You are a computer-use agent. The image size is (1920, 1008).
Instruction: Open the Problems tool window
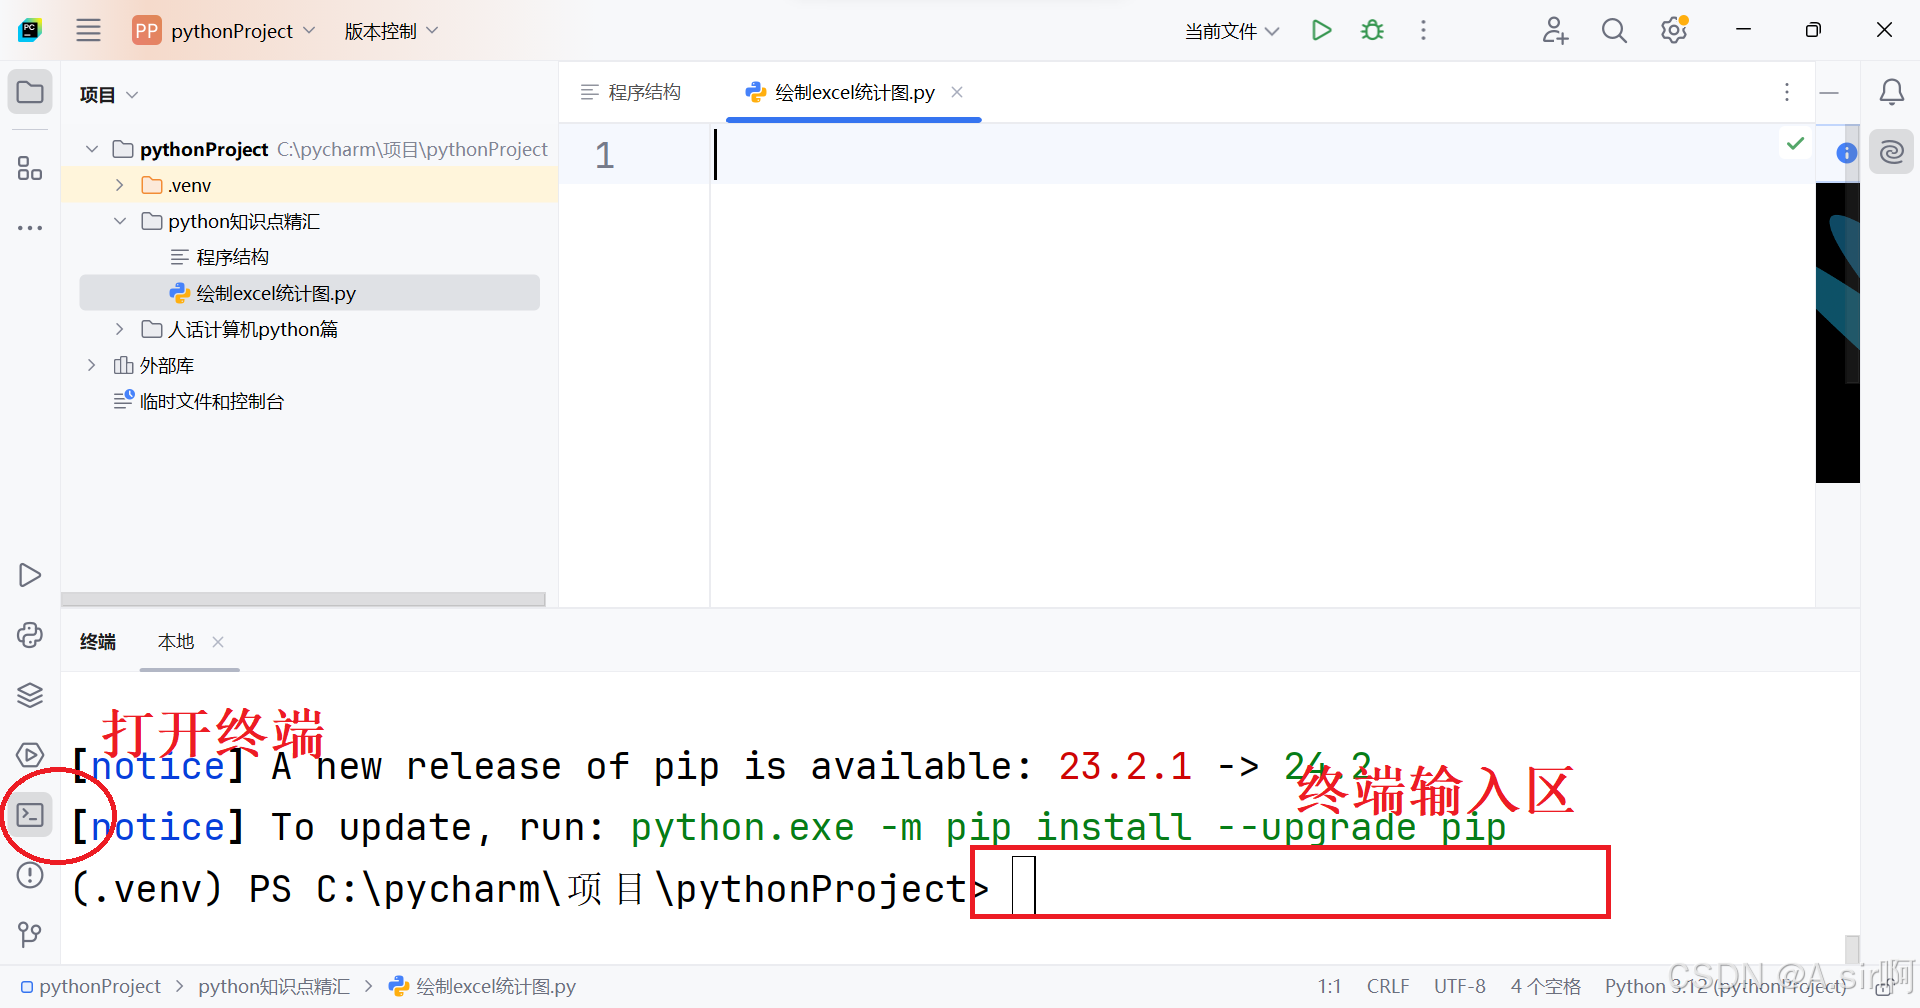point(29,874)
